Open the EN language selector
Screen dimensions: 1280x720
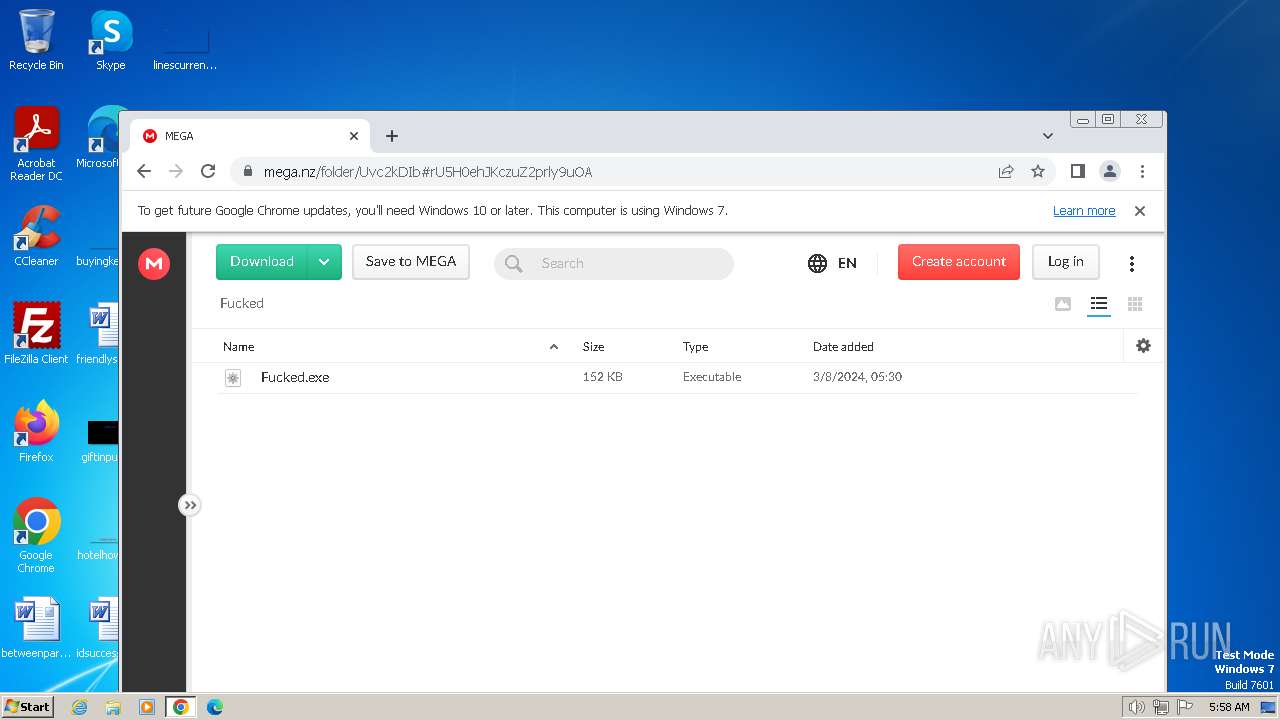(x=832, y=263)
